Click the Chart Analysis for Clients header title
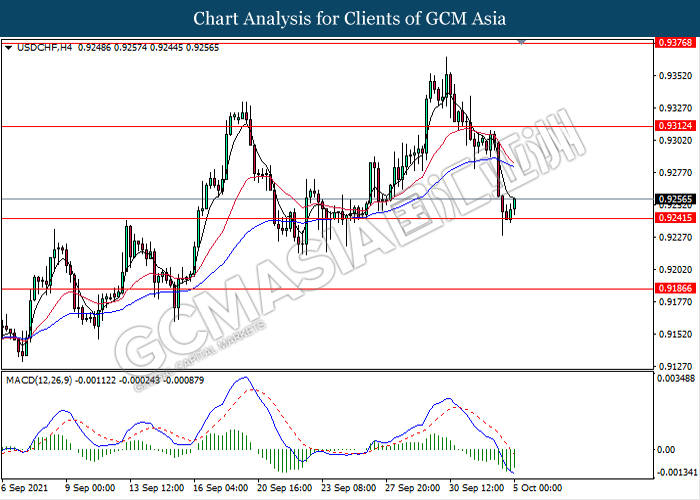700x500 pixels. pyautogui.click(x=350, y=18)
